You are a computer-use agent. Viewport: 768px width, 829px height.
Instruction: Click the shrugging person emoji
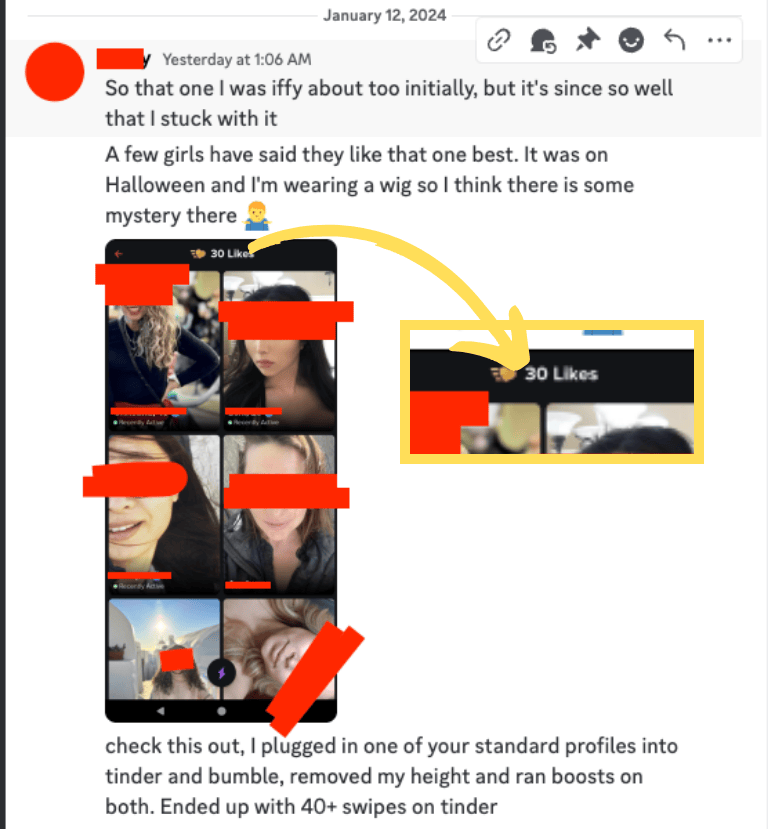[x=257, y=216]
